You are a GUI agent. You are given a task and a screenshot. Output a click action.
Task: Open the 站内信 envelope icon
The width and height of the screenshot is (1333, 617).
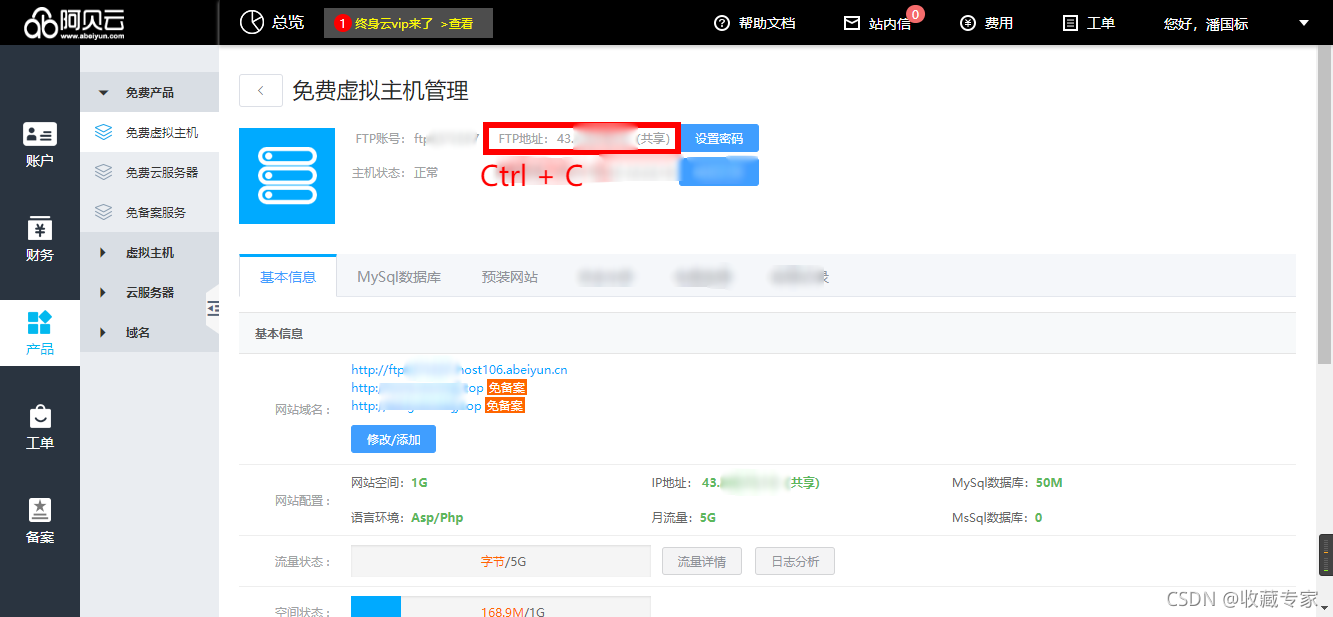tap(852, 23)
